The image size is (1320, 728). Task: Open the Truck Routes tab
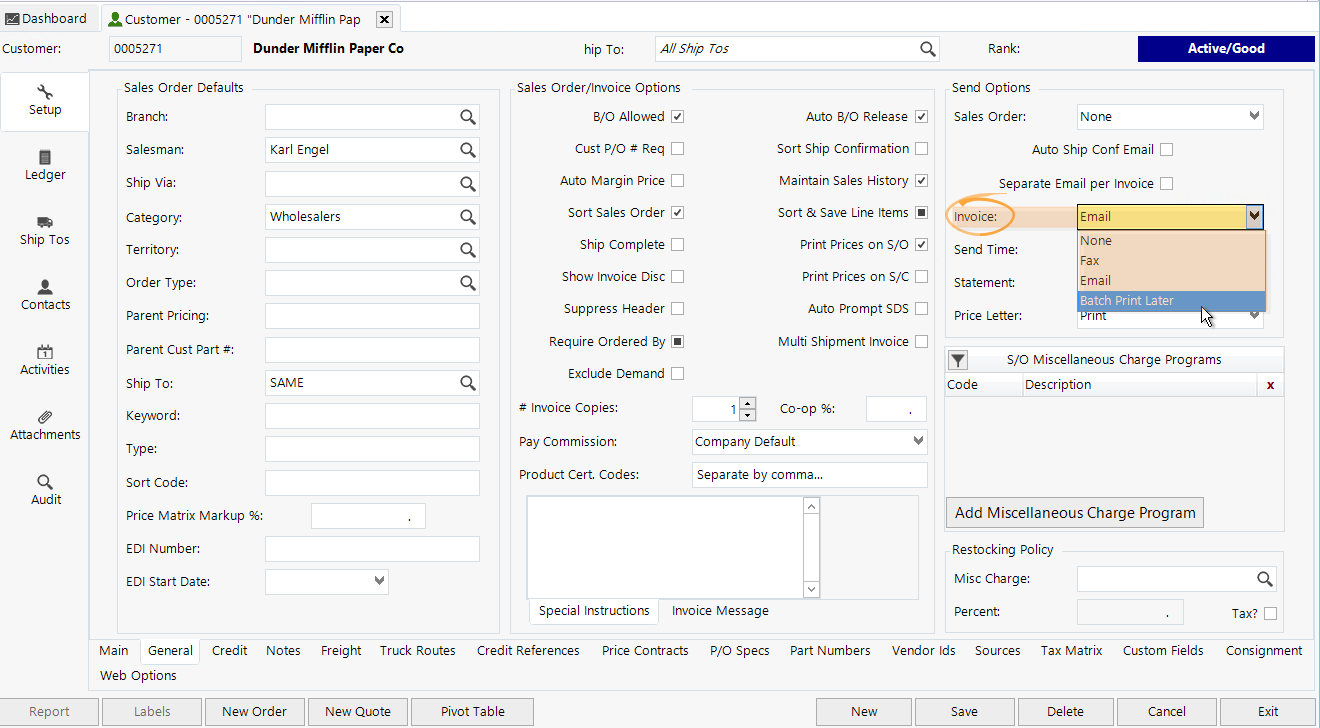click(417, 650)
